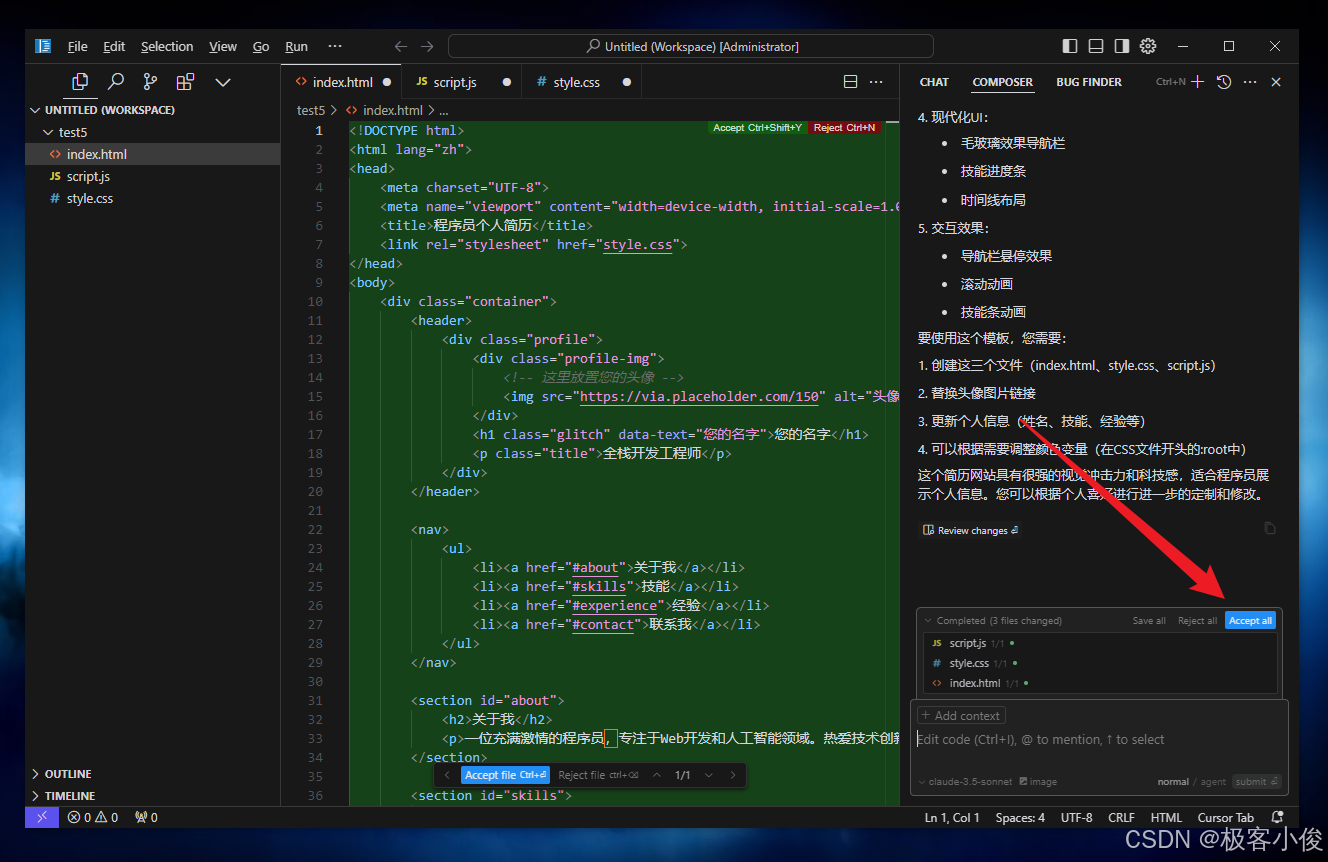The height and width of the screenshot is (862, 1328).
Task: Toggle secondary side bar layout button
Action: (1122, 46)
